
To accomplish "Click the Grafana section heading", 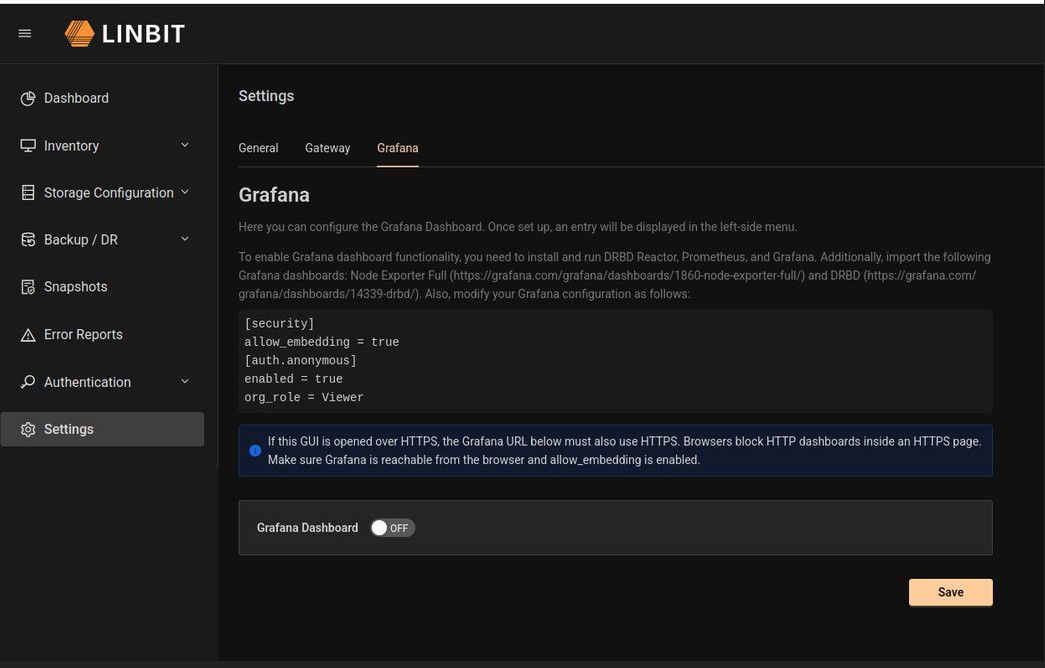I will 274,195.
